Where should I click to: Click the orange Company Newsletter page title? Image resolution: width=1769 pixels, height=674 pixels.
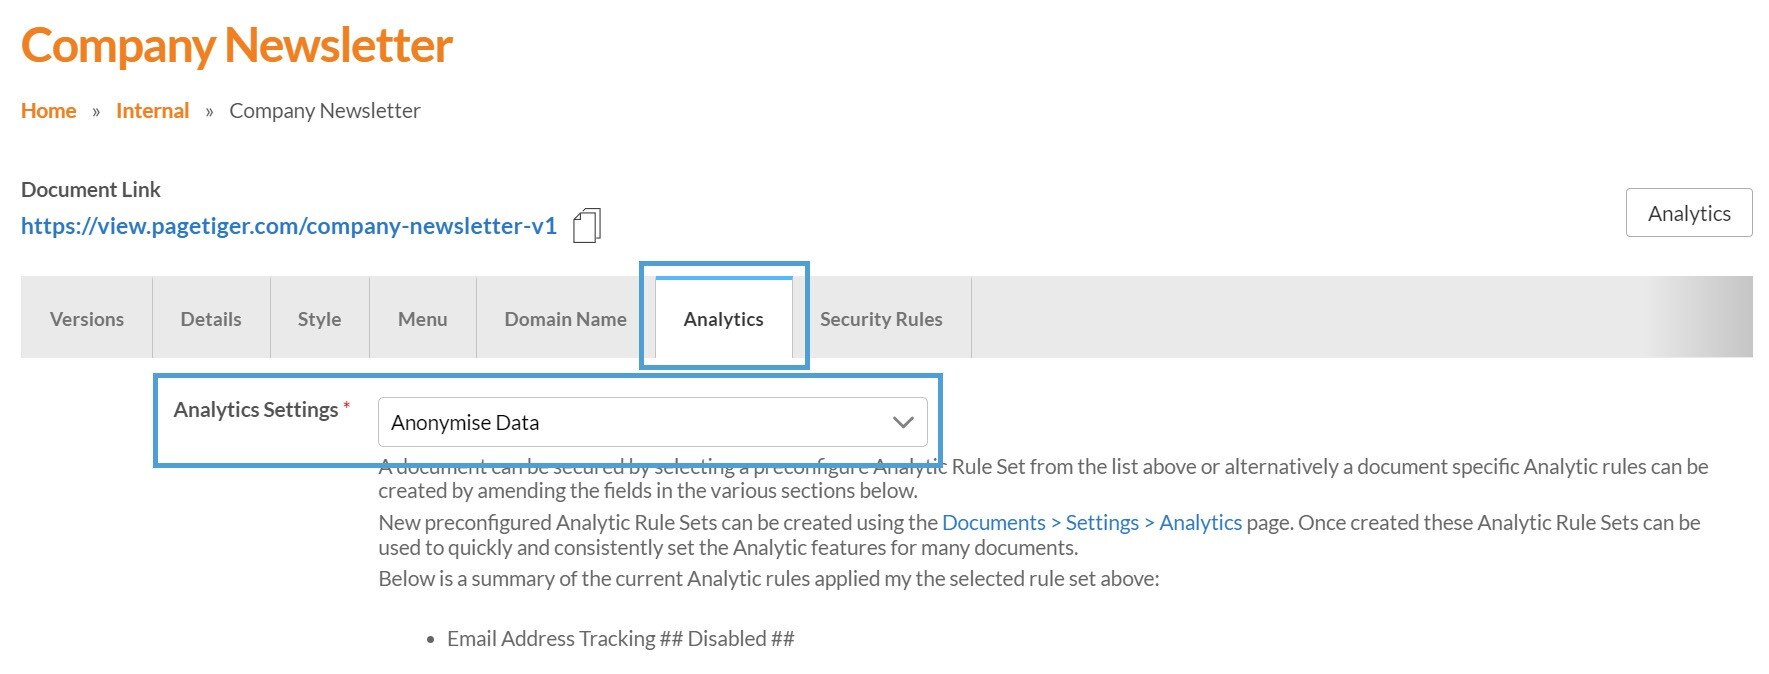point(237,46)
